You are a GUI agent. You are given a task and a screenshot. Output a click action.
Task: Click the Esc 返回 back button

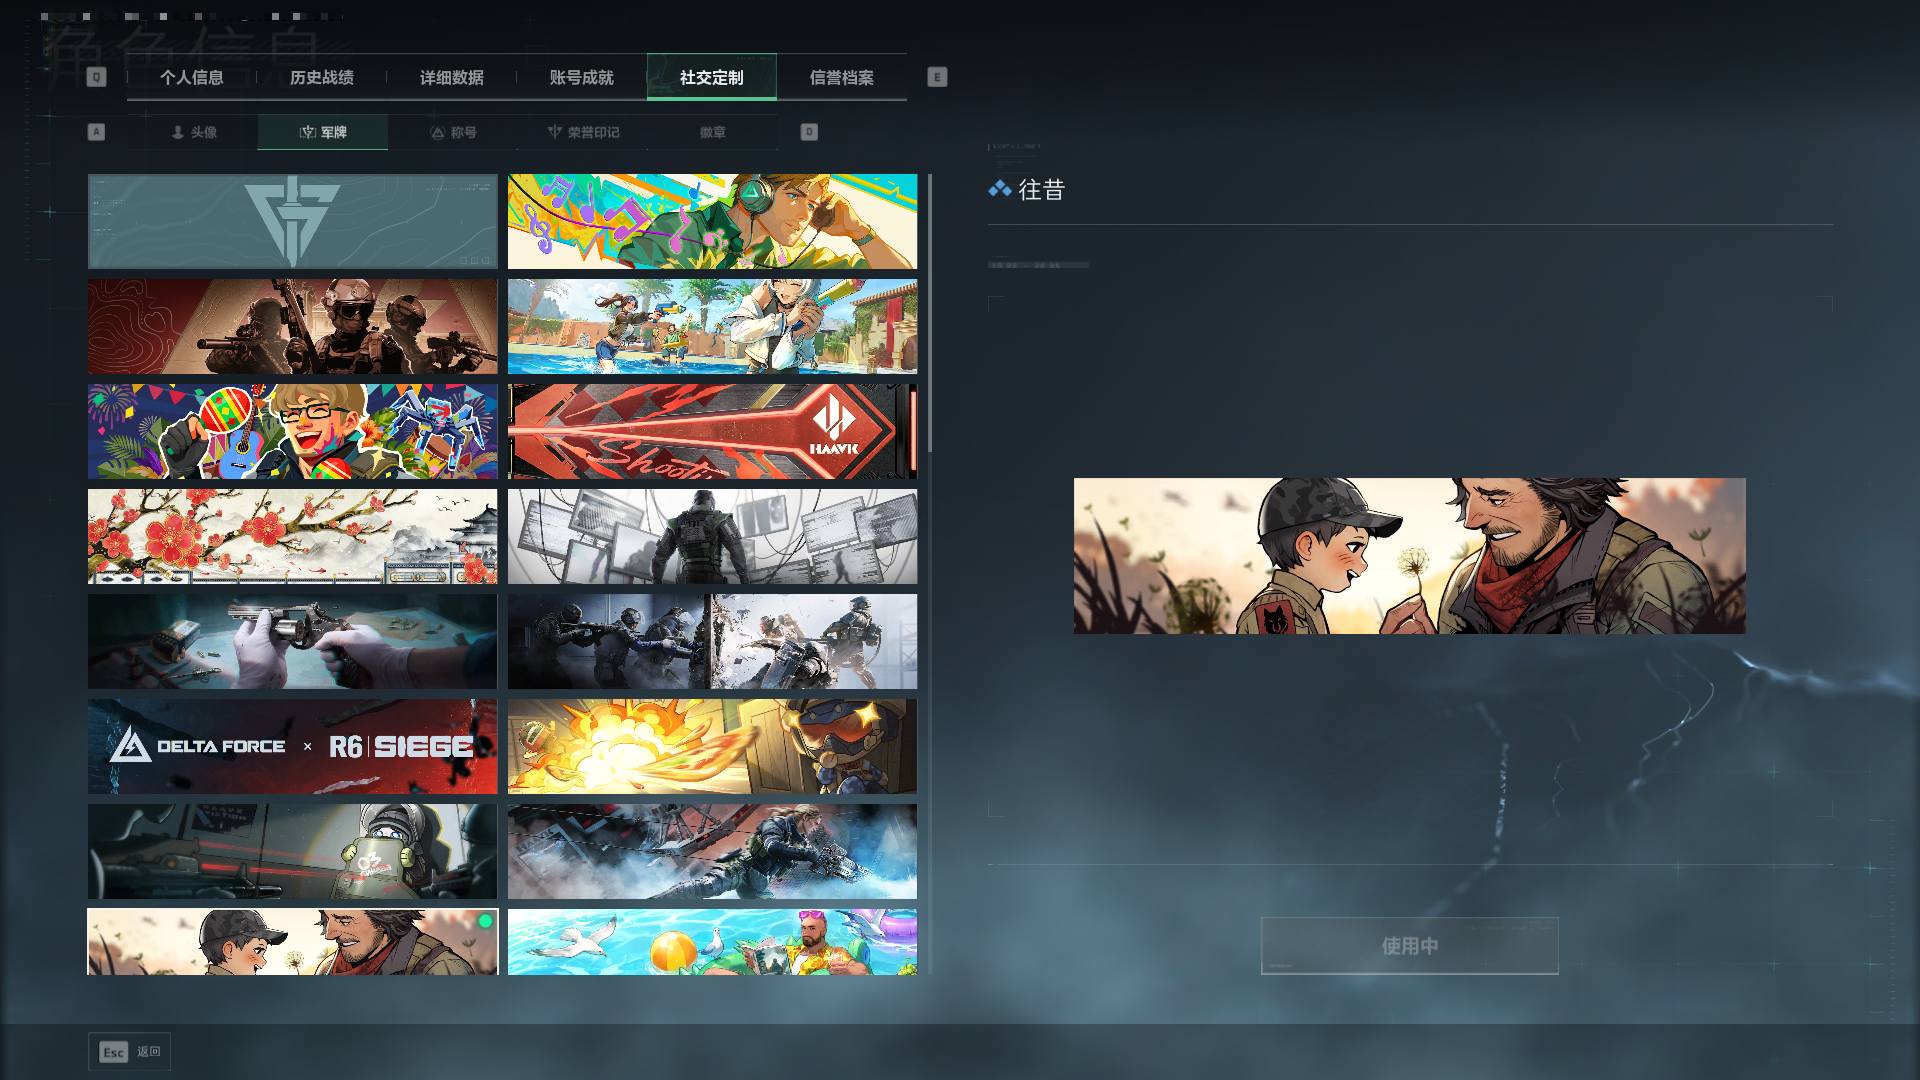pos(130,1052)
